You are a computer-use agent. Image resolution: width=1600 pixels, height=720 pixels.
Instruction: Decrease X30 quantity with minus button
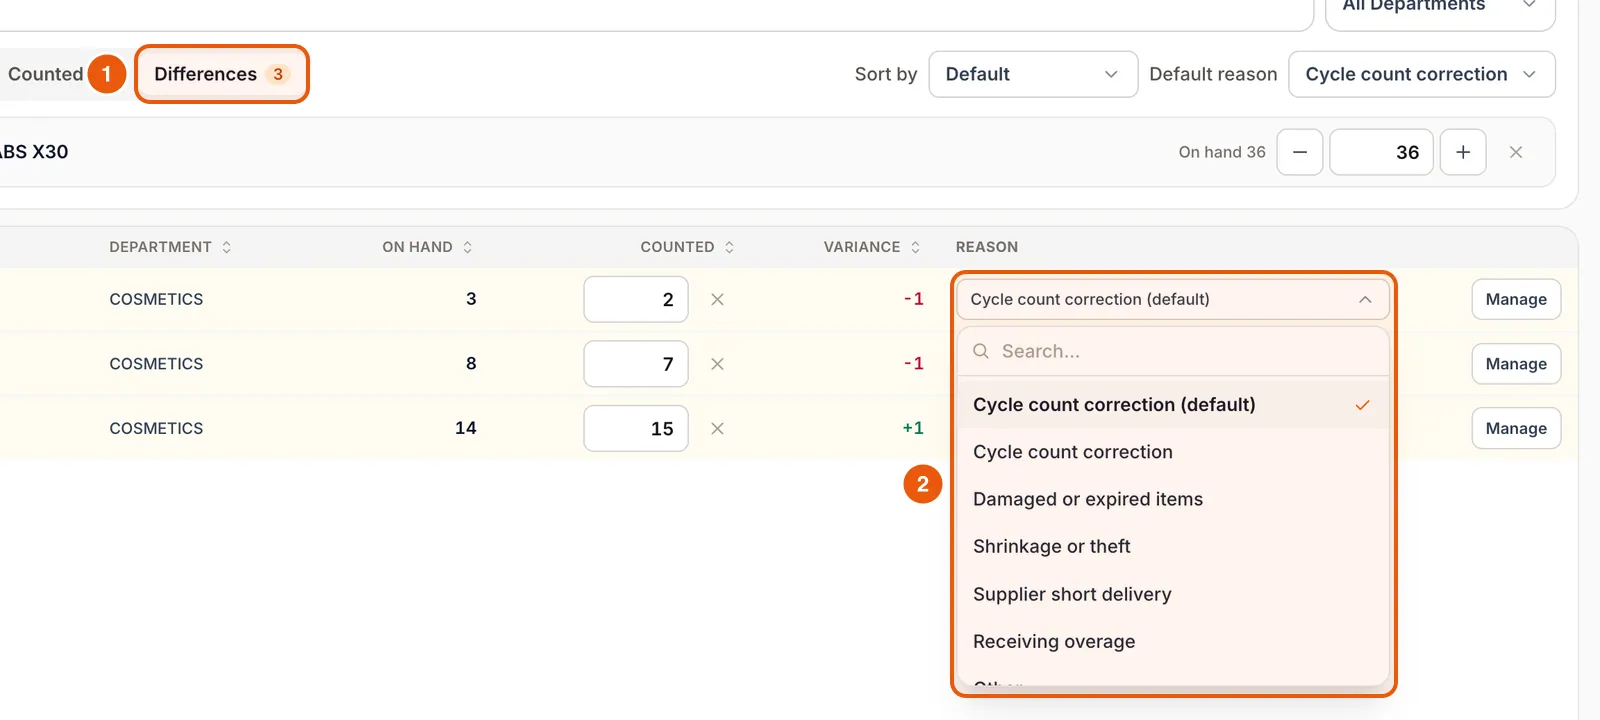point(1300,152)
